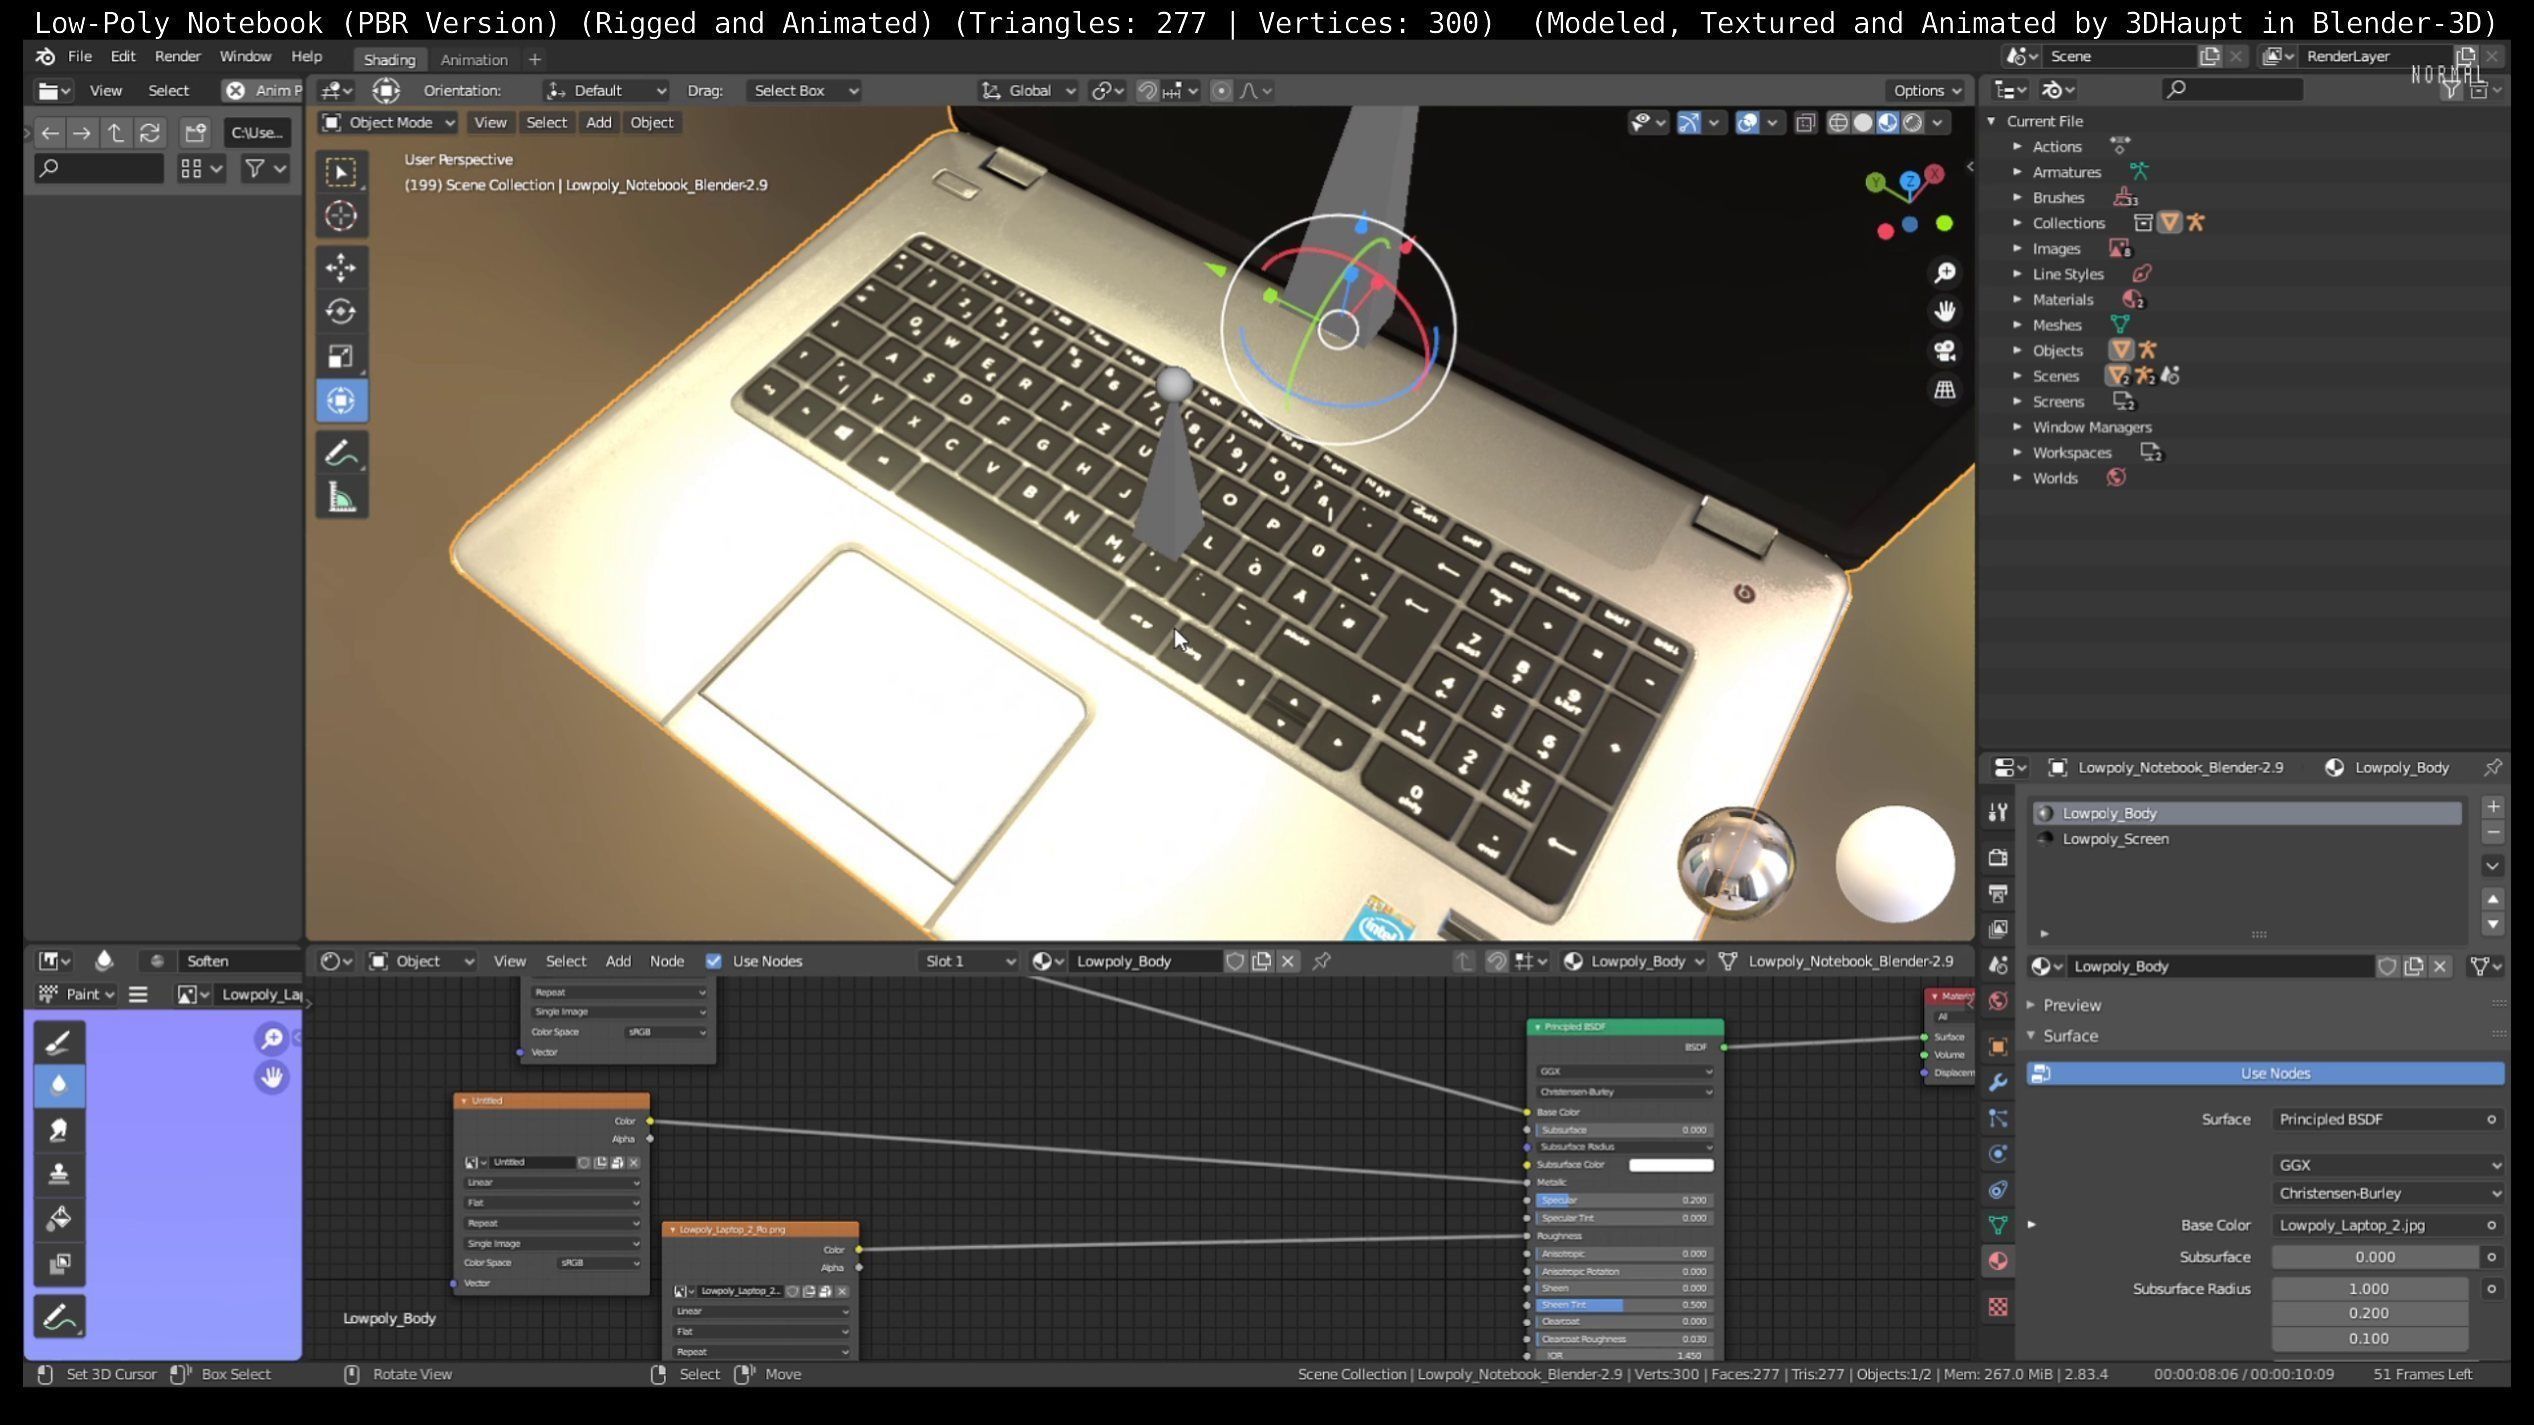This screenshot has width=2534, height=1425.
Task: Click the Annotate tool icon
Action: pyautogui.click(x=341, y=454)
